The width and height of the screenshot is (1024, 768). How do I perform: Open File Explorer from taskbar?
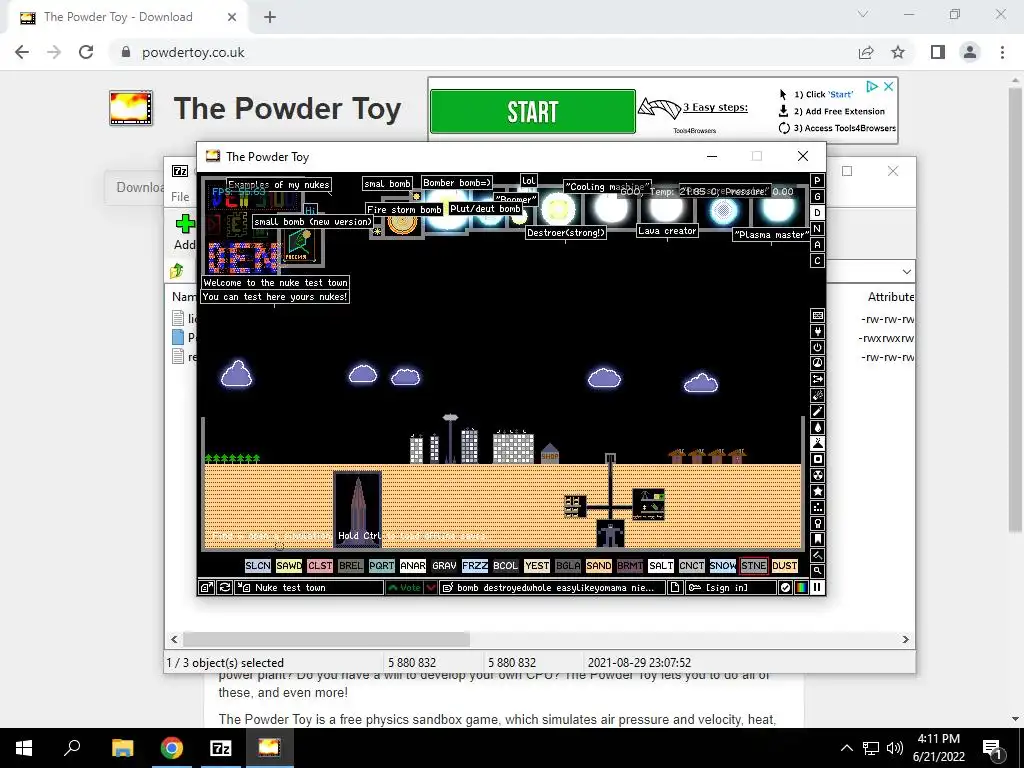coord(122,748)
